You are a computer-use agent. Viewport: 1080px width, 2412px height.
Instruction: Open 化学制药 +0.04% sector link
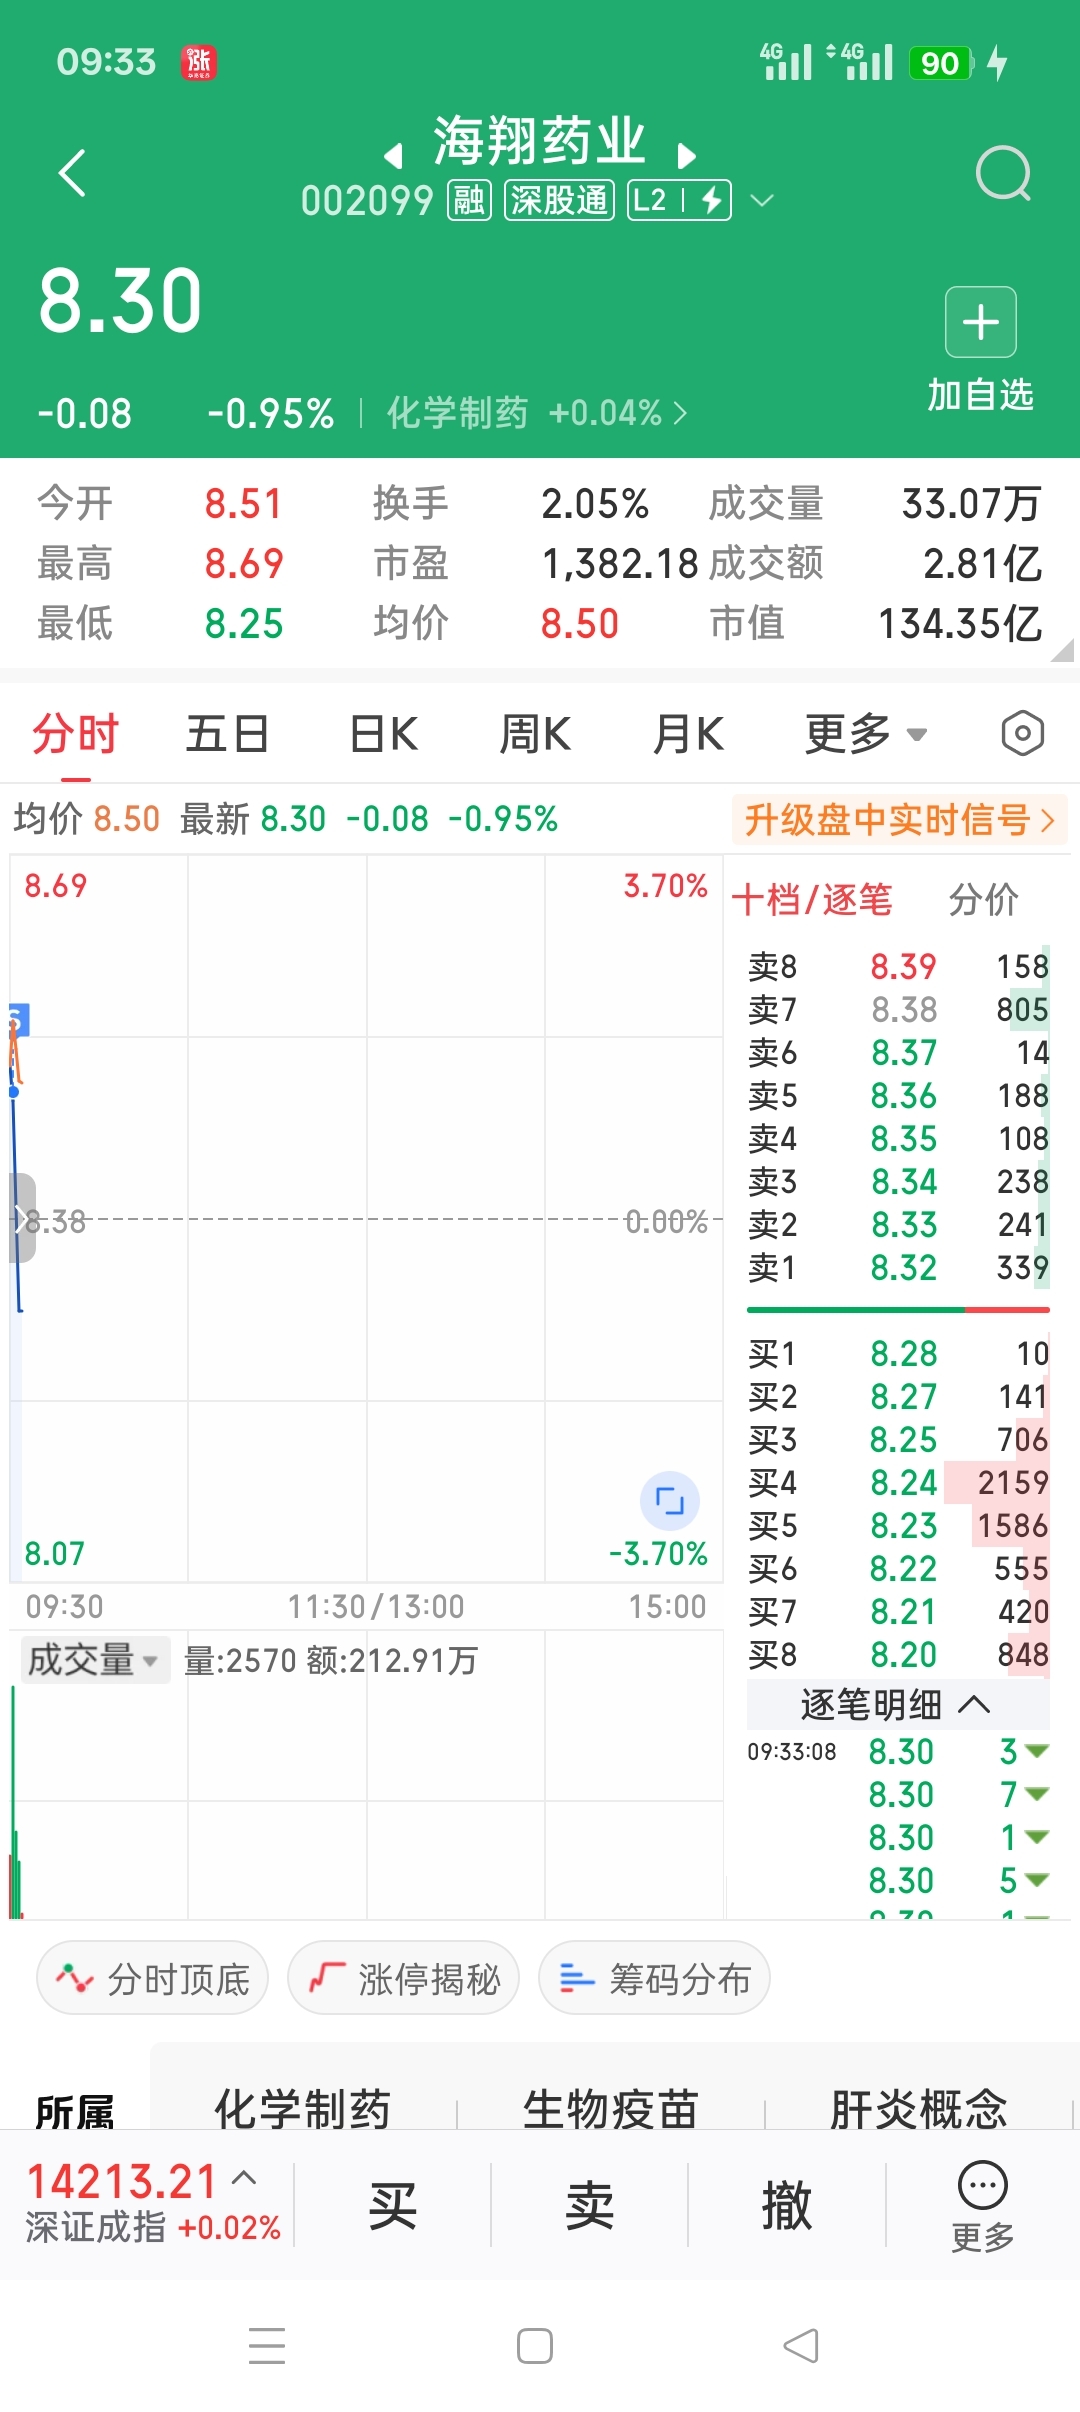pos(537,412)
